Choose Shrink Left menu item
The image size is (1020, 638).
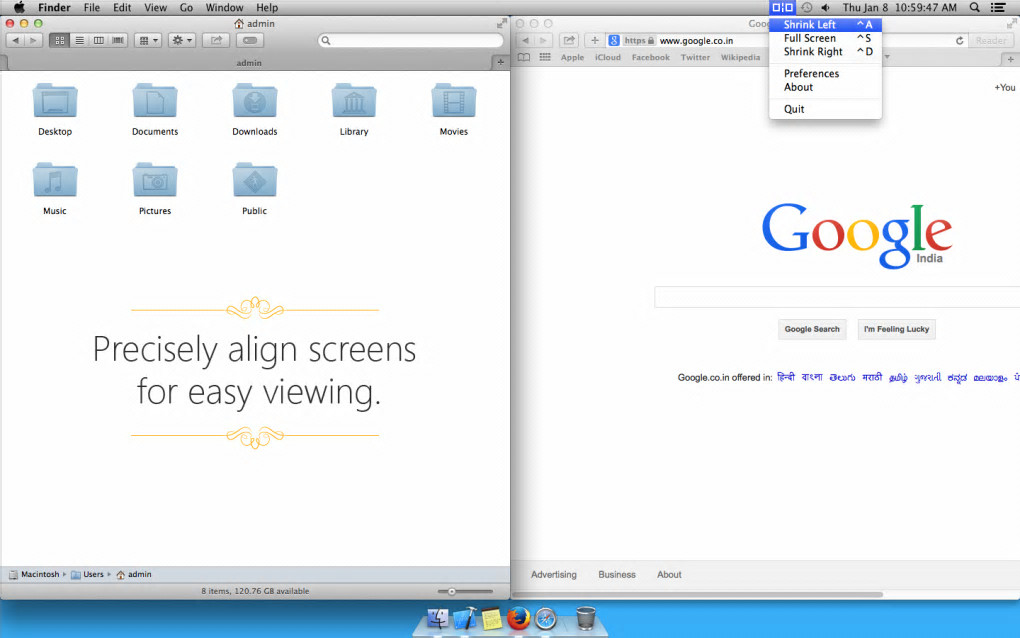pyautogui.click(x=825, y=25)
